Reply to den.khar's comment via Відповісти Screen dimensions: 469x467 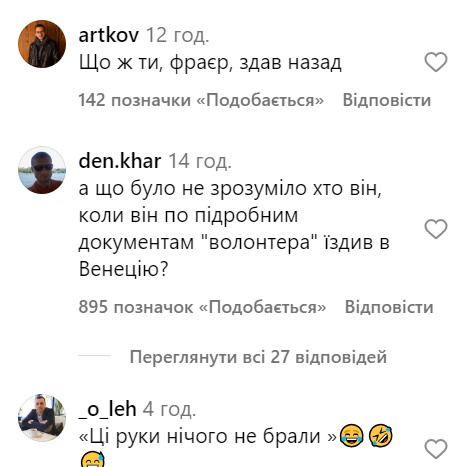(389, 307)
